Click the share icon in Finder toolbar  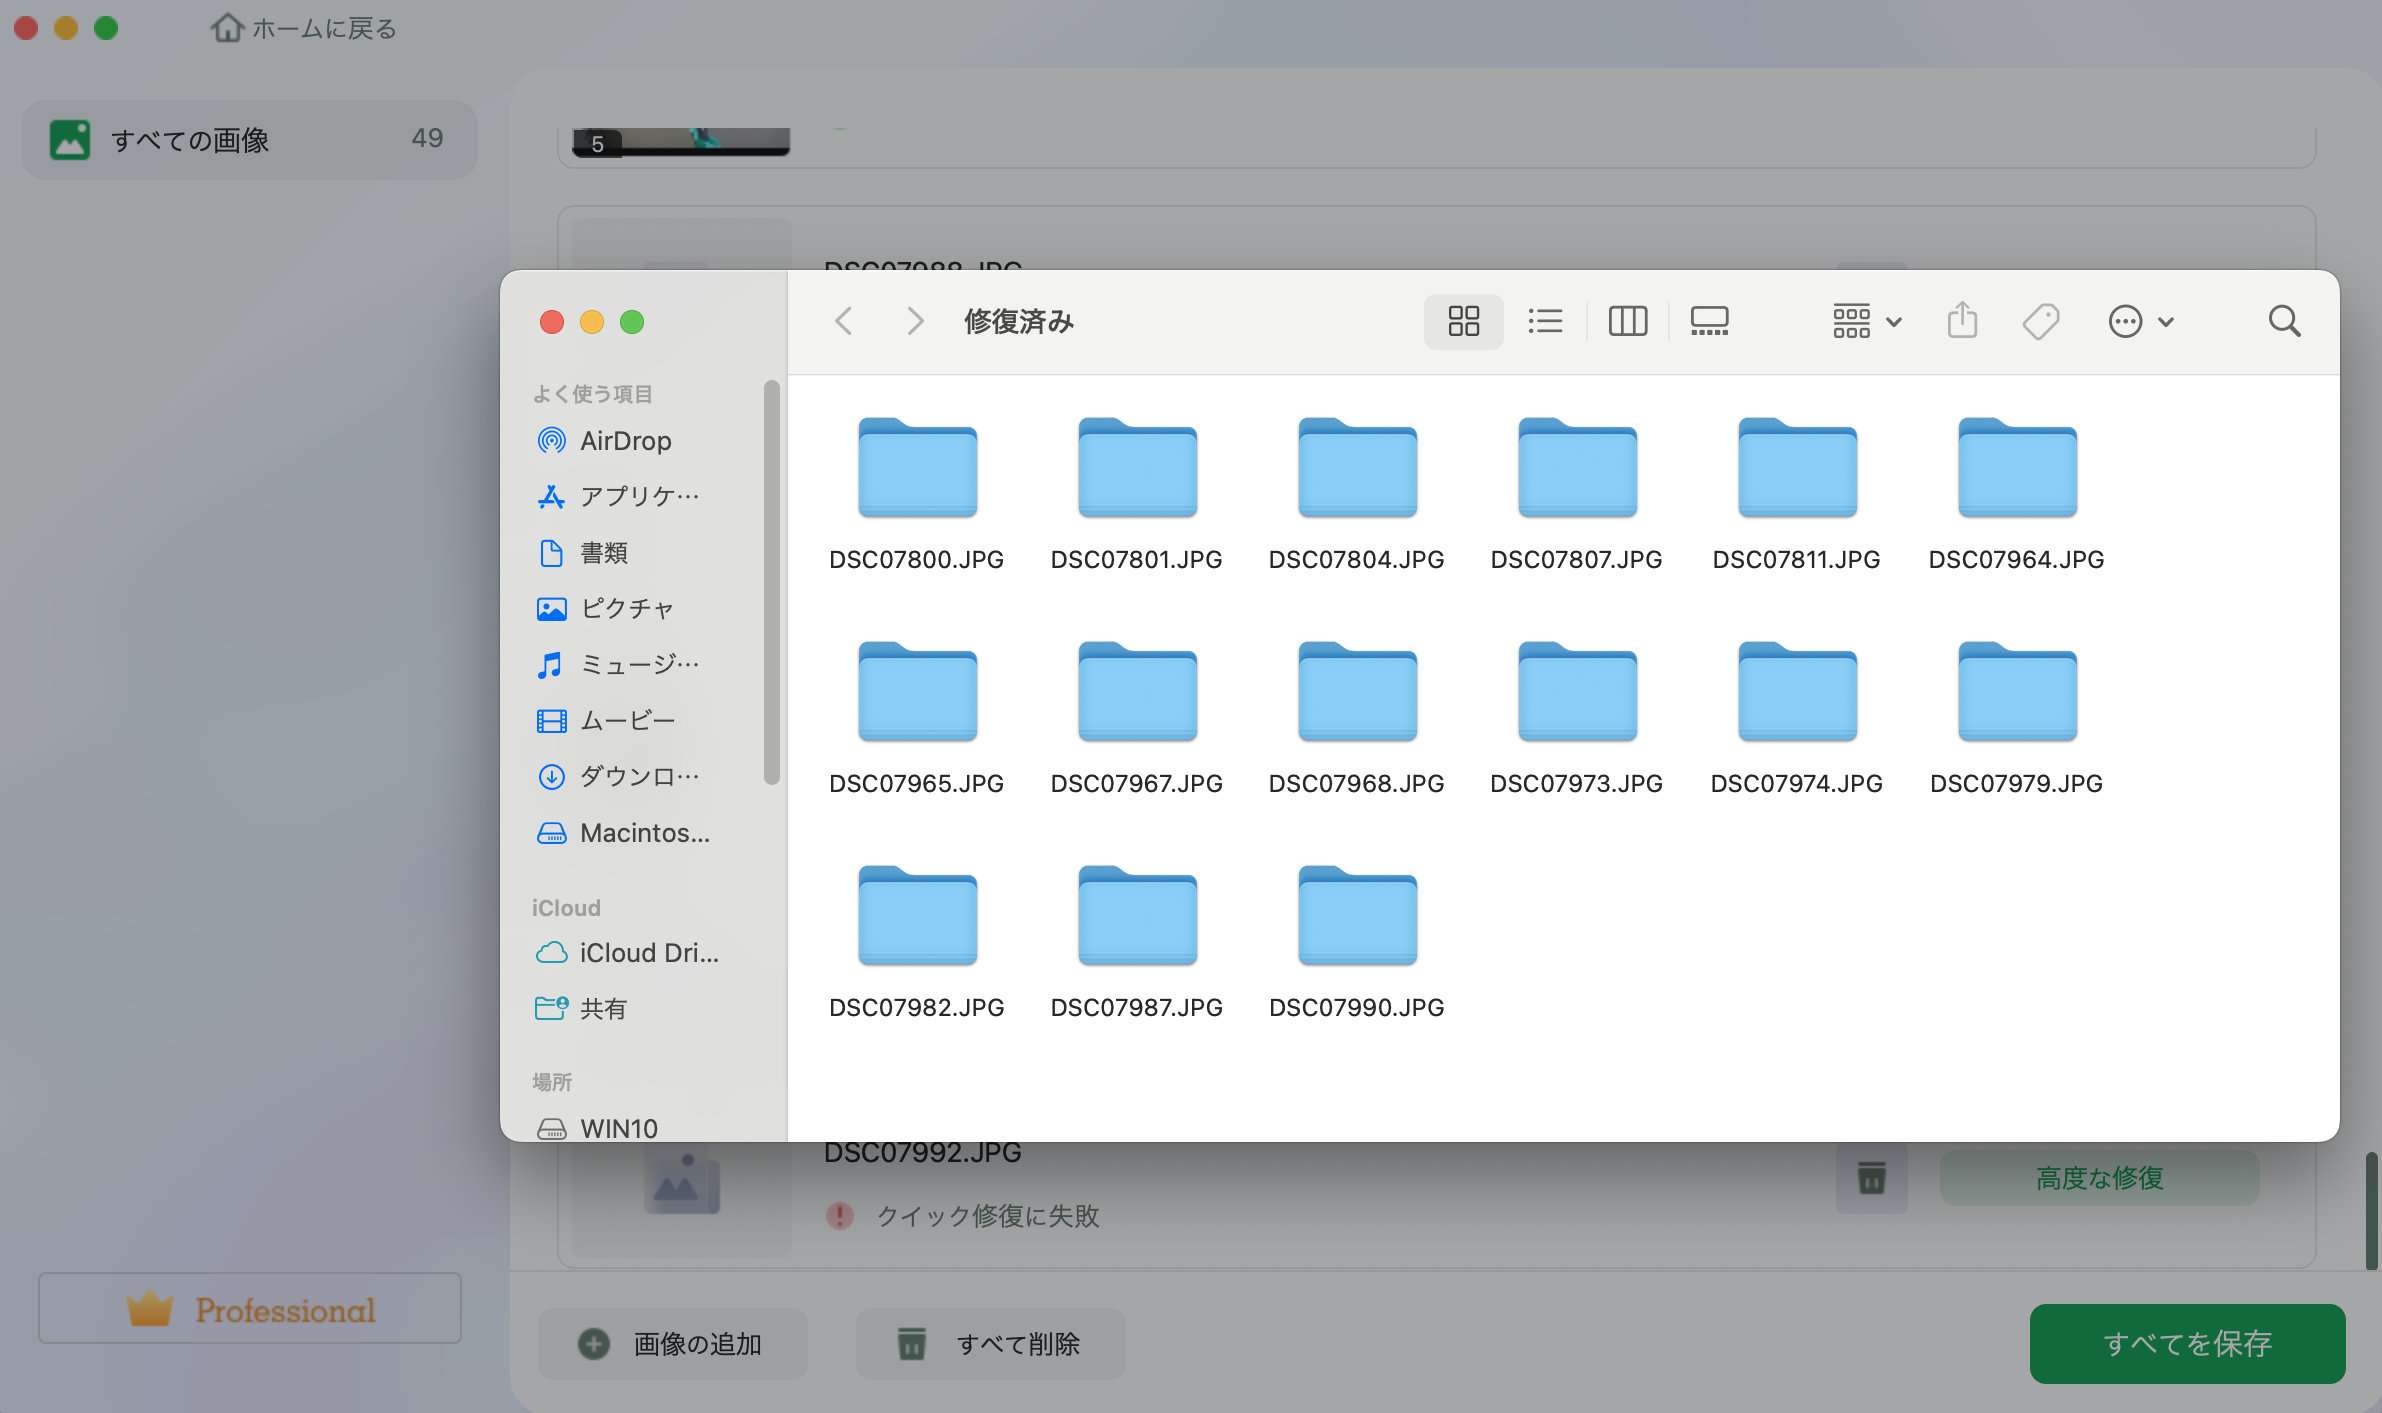coord(1962,321)
